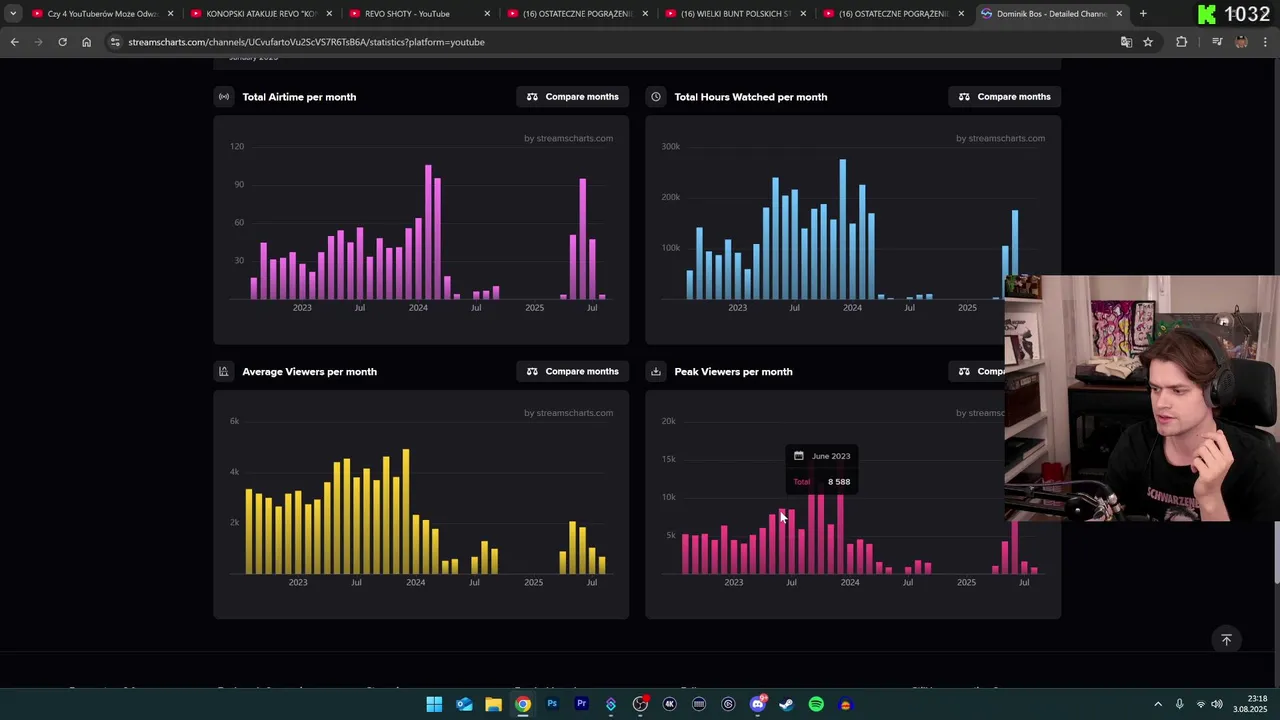1280x720 pixels.
Task: Open Outlook from the taskbar
Action: point(464,705)
